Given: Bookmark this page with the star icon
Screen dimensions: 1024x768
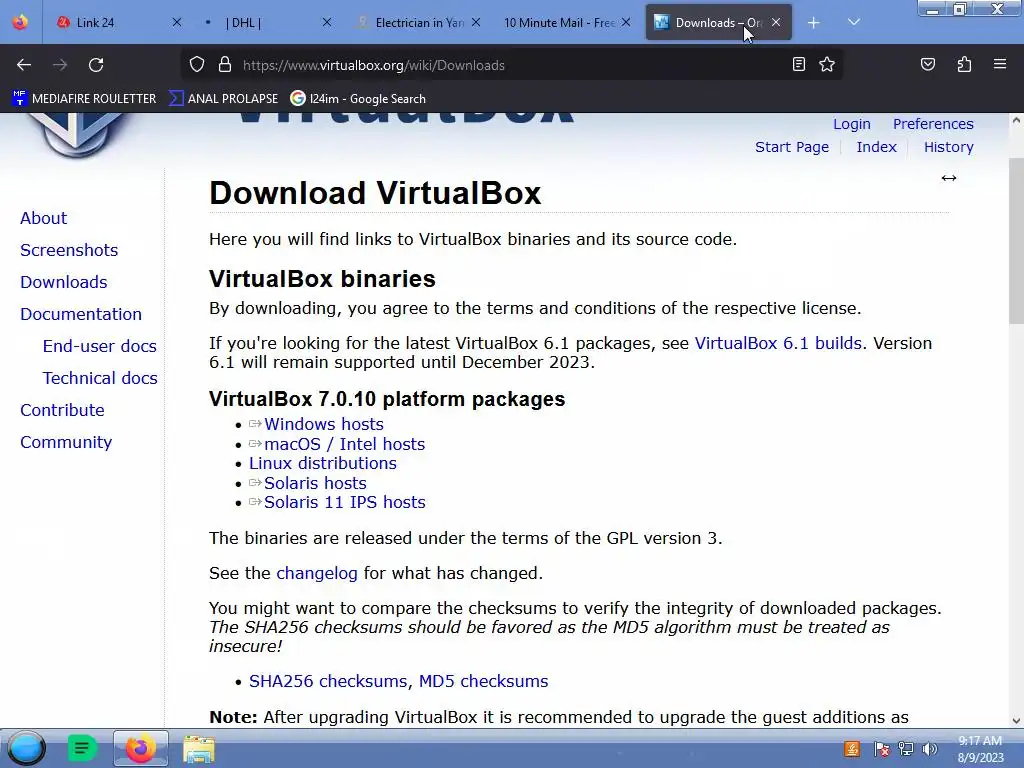Looking at the screenshot, I should click(x=827, y=65).
